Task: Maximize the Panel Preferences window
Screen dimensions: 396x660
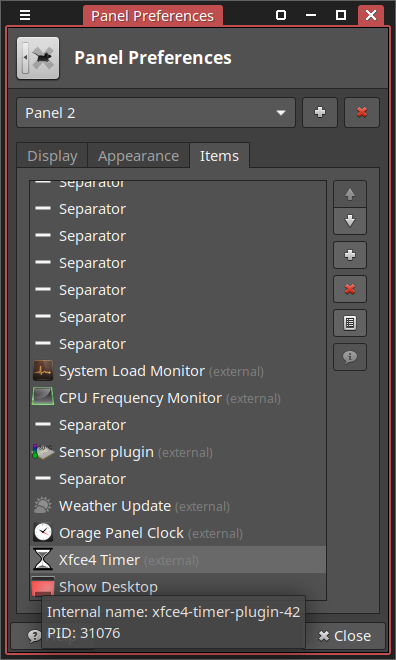Action: (x=341, y=16)
